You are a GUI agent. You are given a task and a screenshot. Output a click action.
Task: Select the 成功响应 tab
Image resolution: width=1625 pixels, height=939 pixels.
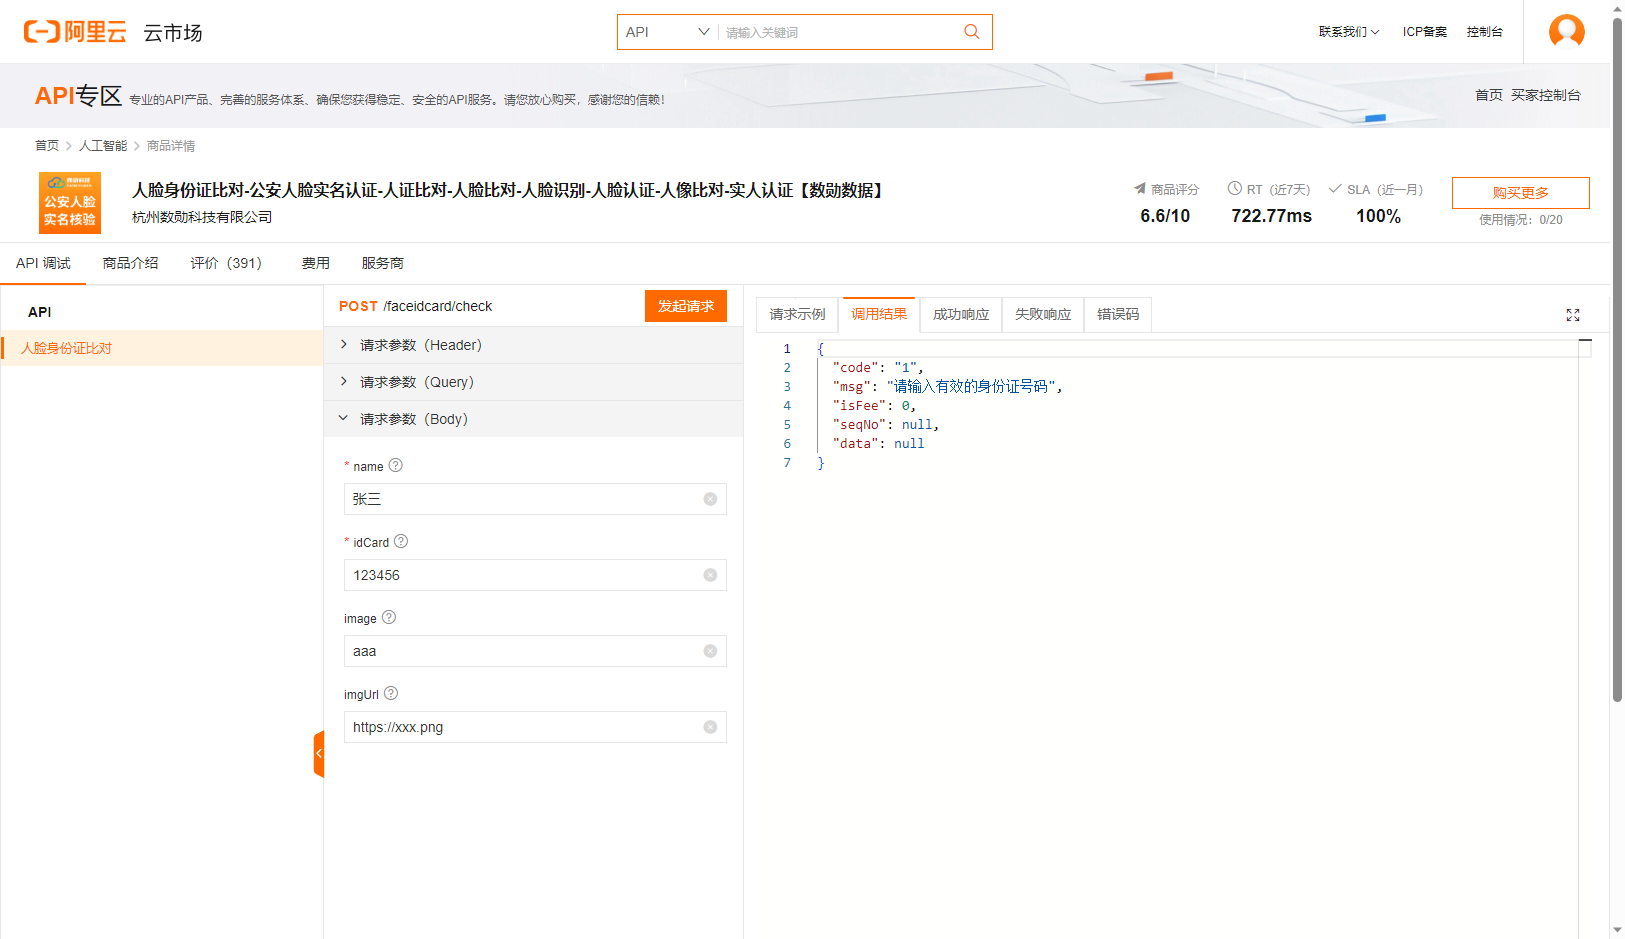[x=961, y=314]
